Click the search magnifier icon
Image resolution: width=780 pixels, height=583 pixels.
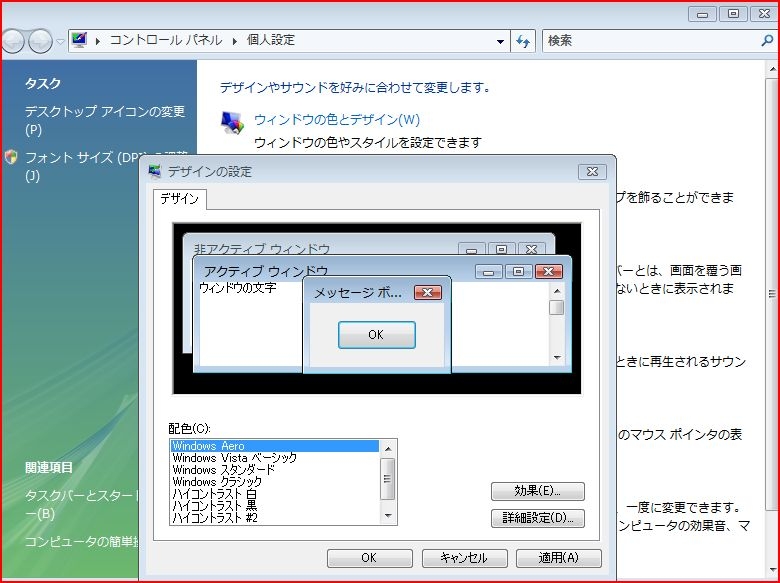pos(768,41)
